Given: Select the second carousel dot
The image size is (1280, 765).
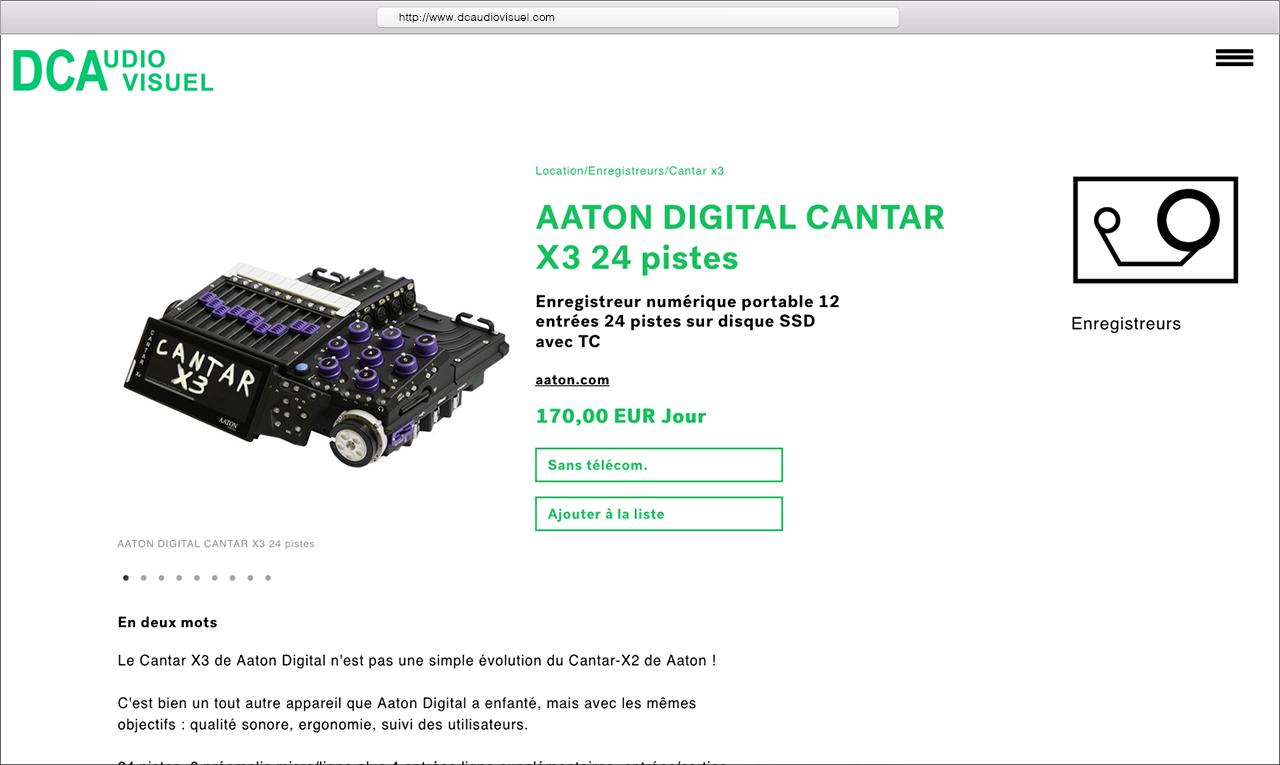Looking at the screenshot, I should (144, 577).
